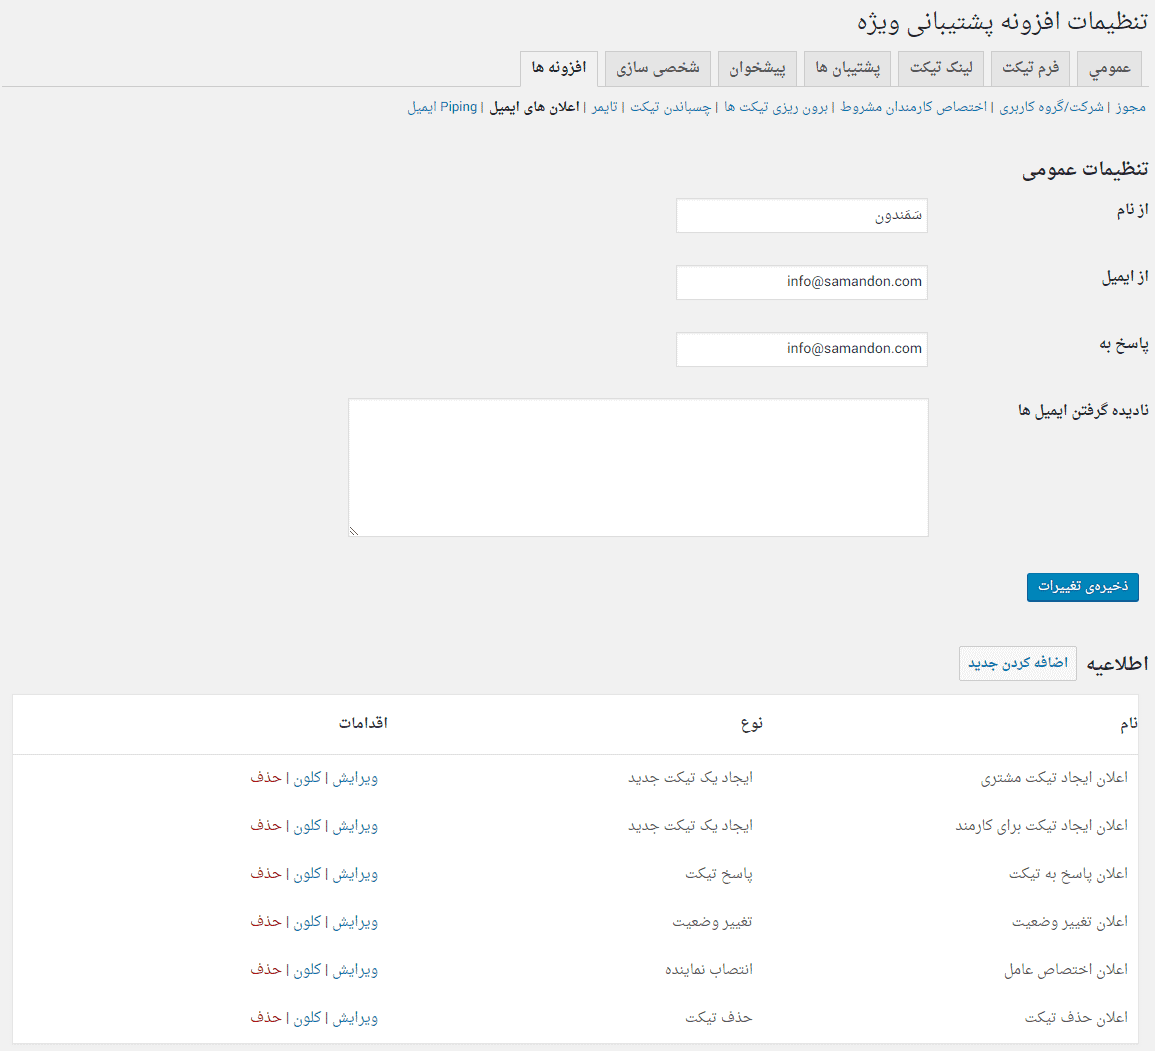Click type cell انتصاب نماینده
This screenshot has height=1051, width=1155.
(709, 970)
